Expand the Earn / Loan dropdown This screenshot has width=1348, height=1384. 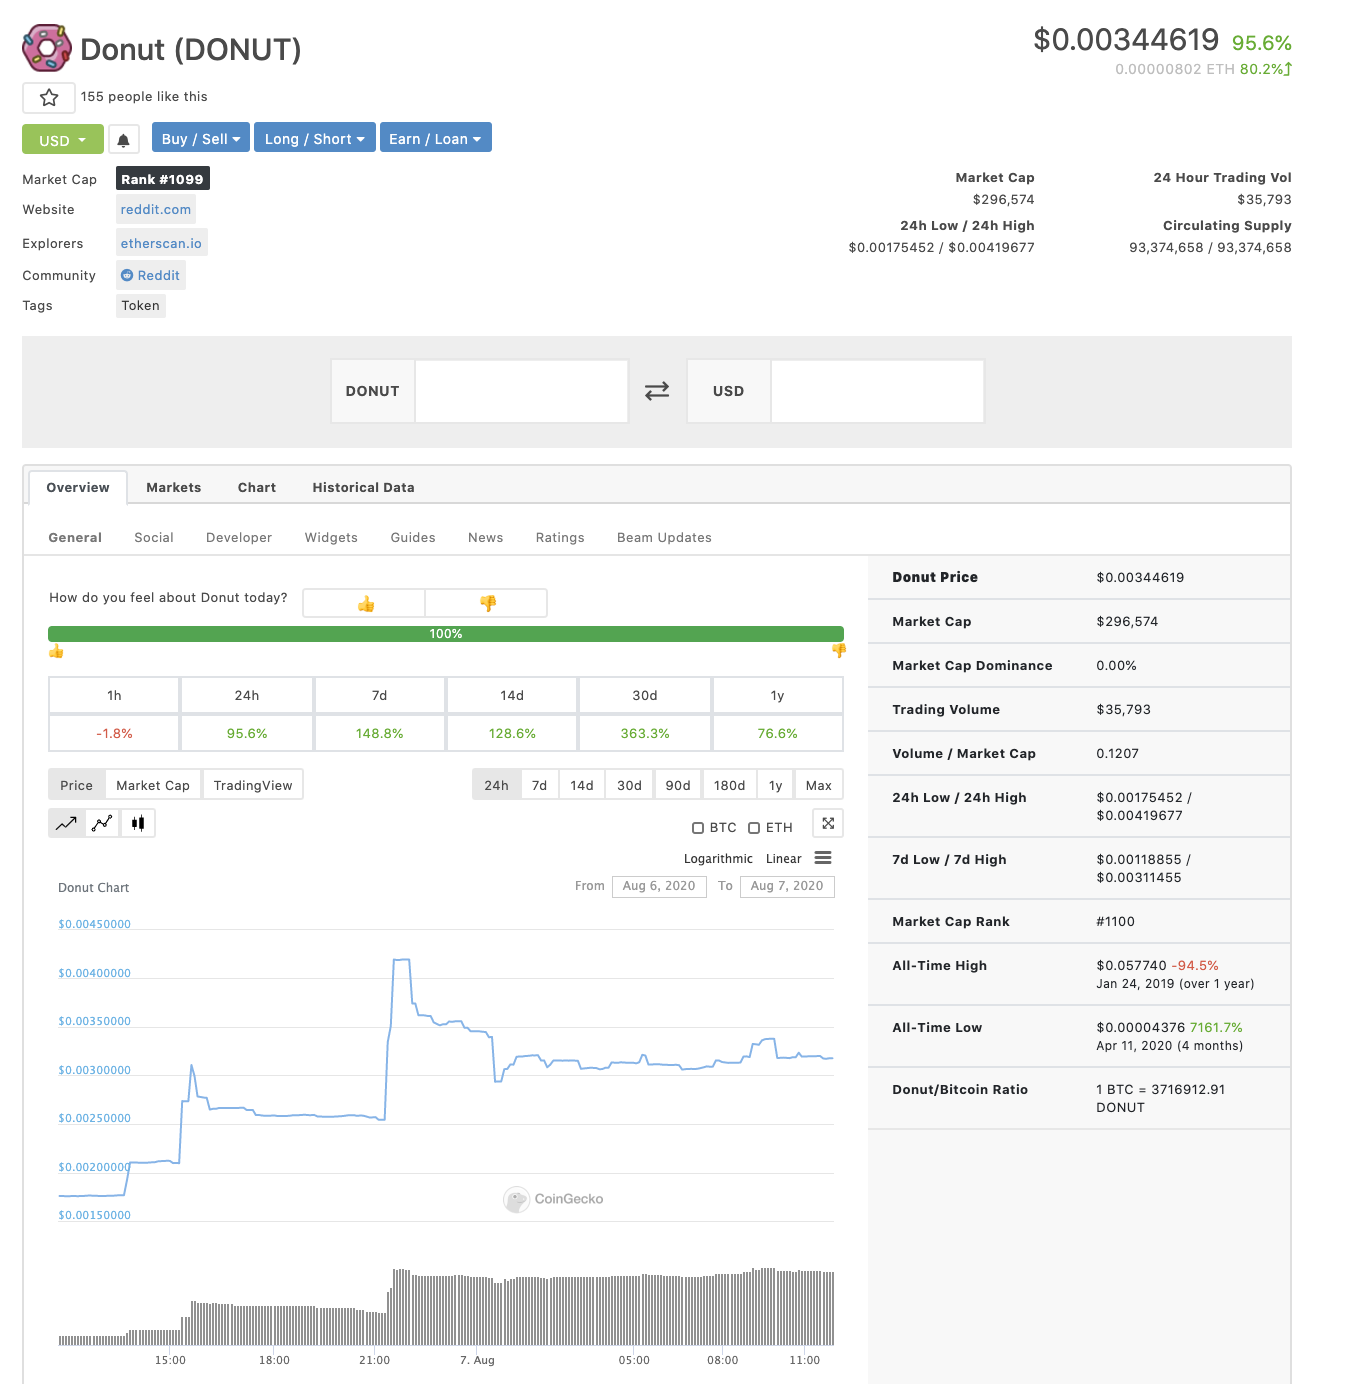[435, 139]
